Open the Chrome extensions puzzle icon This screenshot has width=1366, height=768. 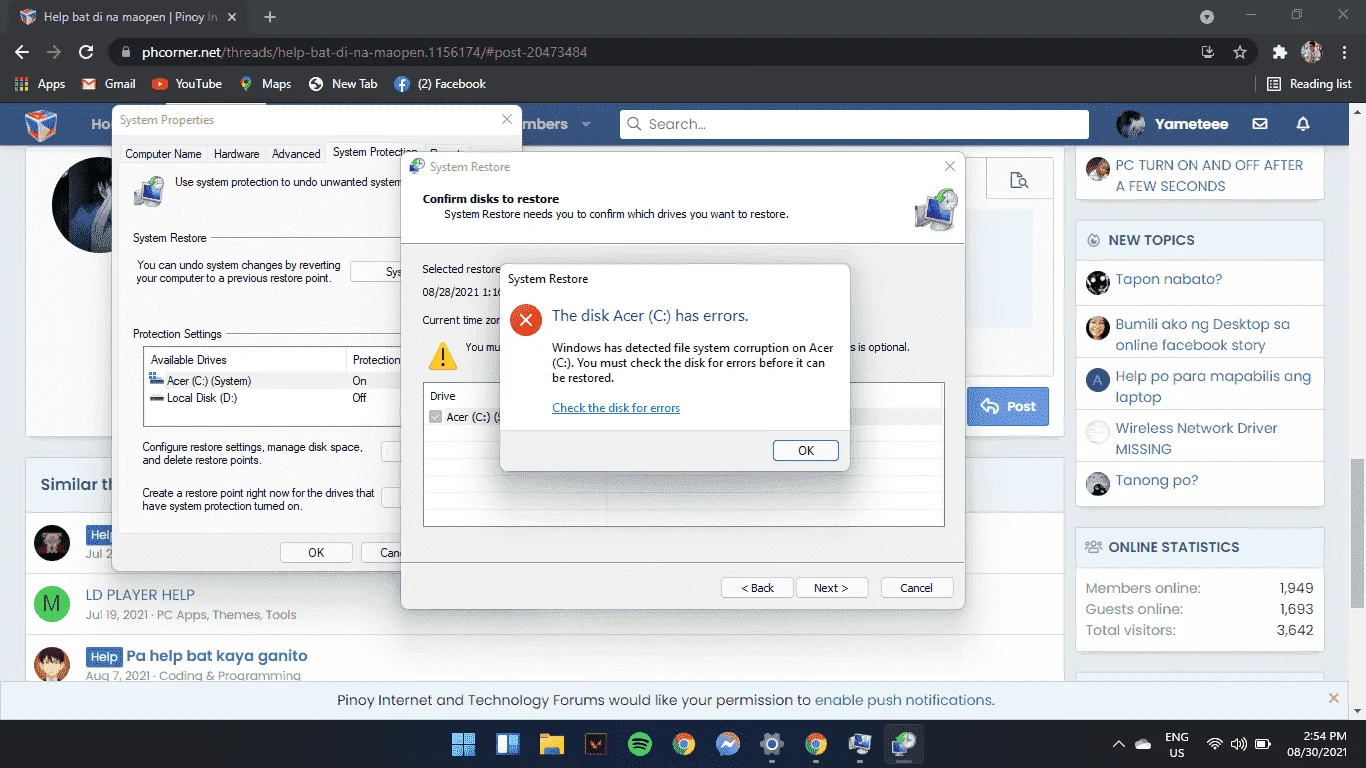tap(1279, 52)
